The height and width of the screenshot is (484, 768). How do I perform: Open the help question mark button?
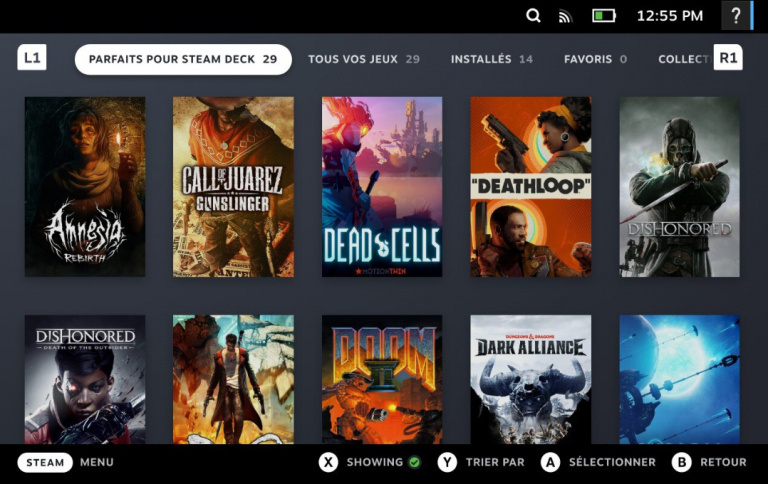coord(735,16)
